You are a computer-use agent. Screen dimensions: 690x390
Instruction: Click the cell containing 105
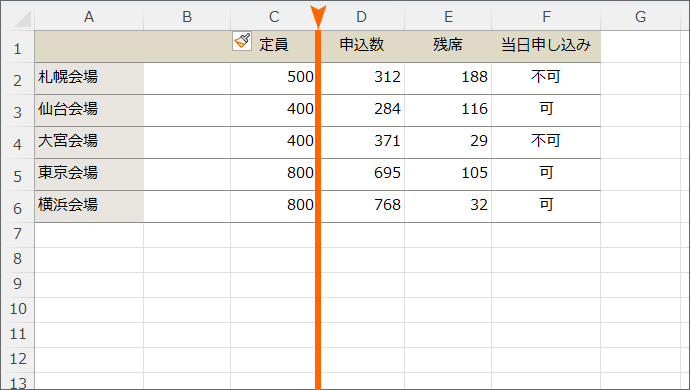(448, 175)
